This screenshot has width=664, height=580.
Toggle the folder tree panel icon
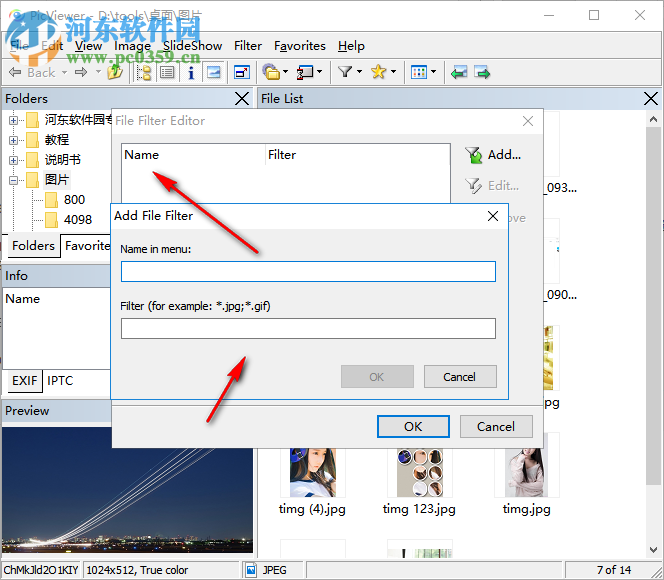pos(144,72)
